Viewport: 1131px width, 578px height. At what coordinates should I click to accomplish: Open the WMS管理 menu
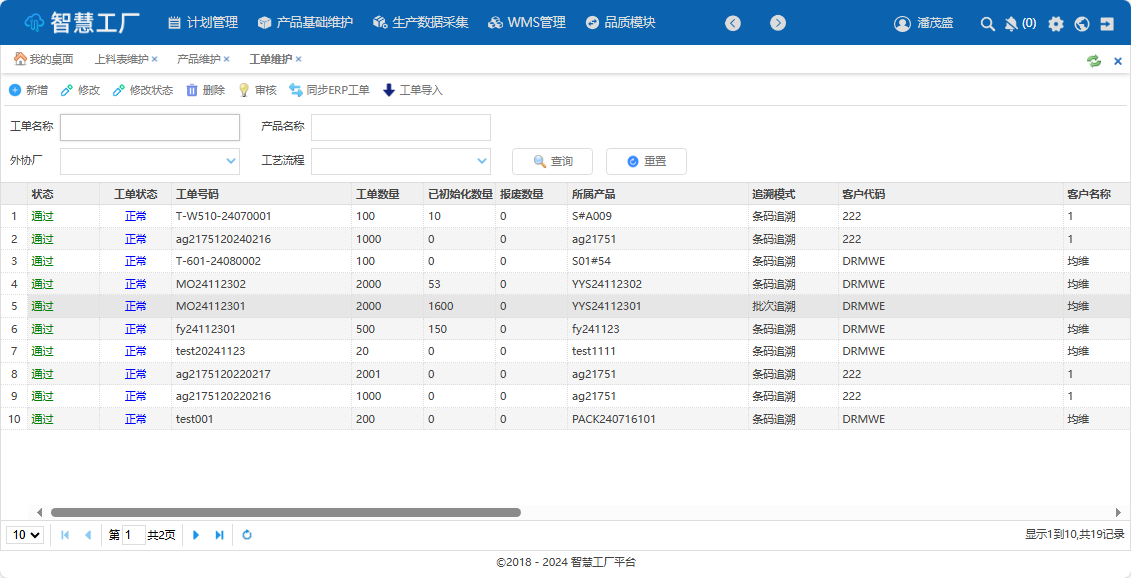(x=527, y=22)
